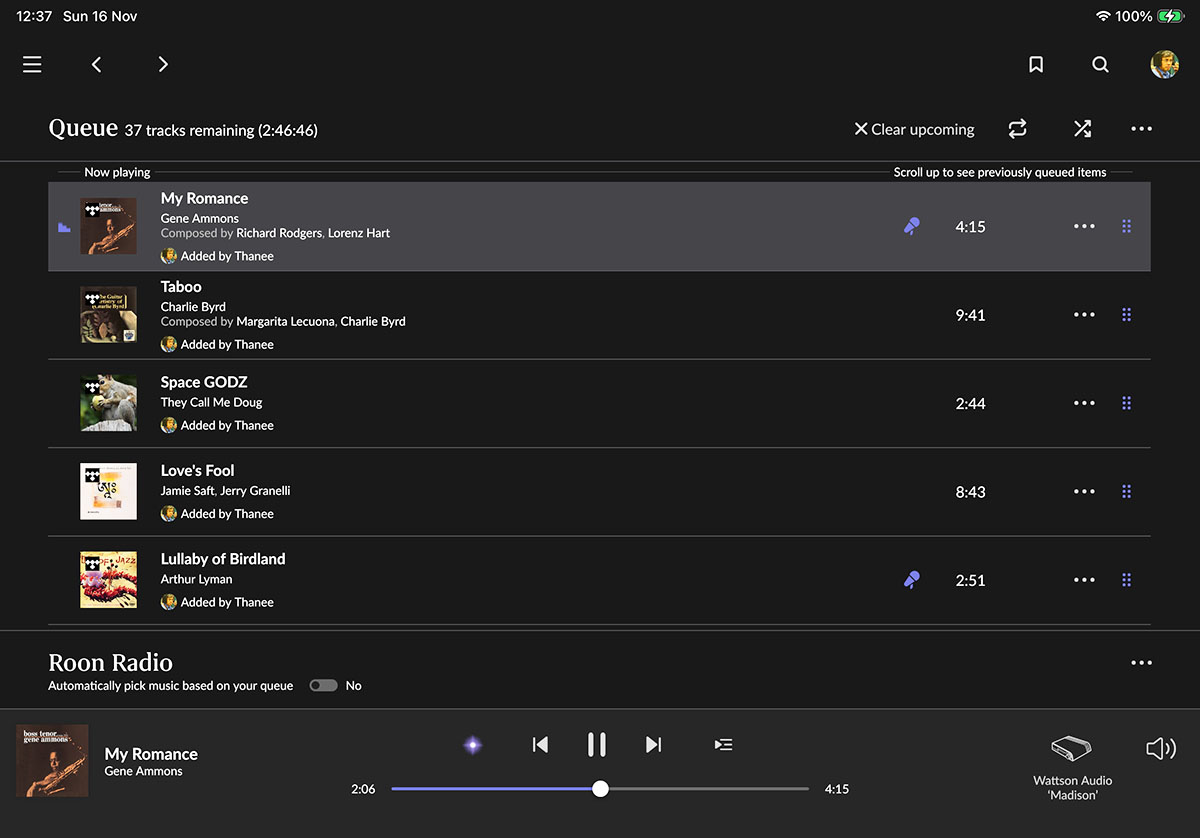Open more options for My Romance row
Viewport: 1200px width, 838px height.
coord(1084,227)
